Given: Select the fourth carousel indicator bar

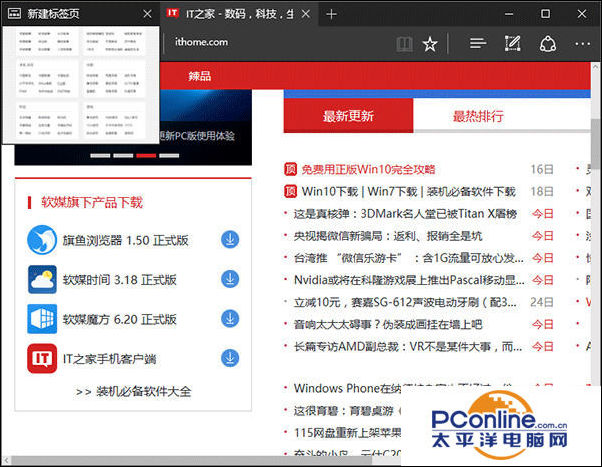Looking at the screenshot, I should point(169,156).
